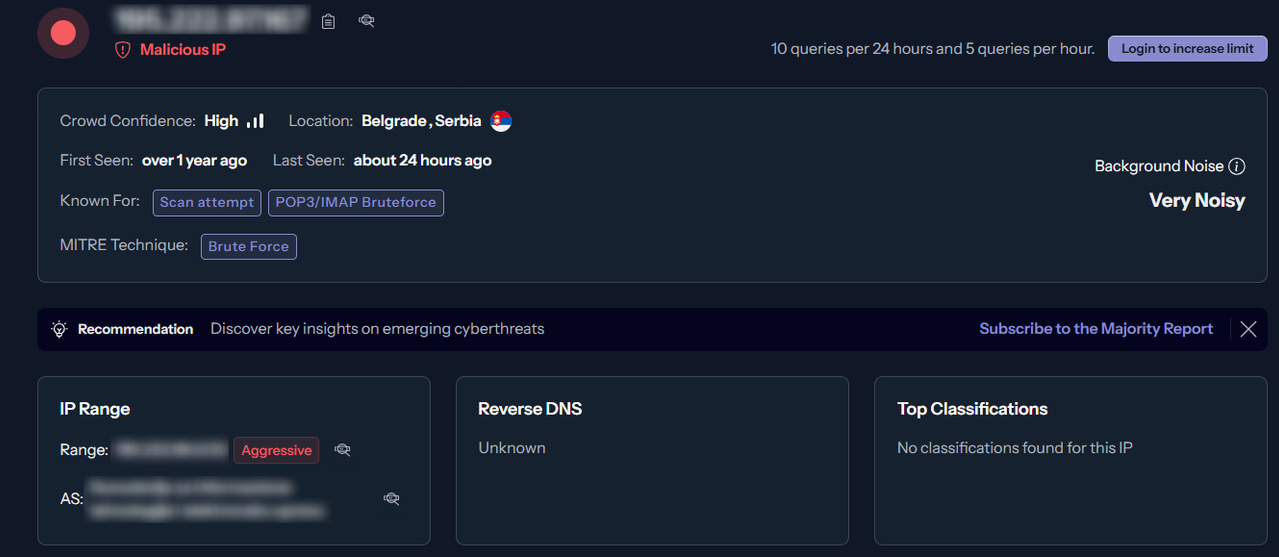
Task: Open the explore icon beside the AS name
Action: tap(392, 498)
